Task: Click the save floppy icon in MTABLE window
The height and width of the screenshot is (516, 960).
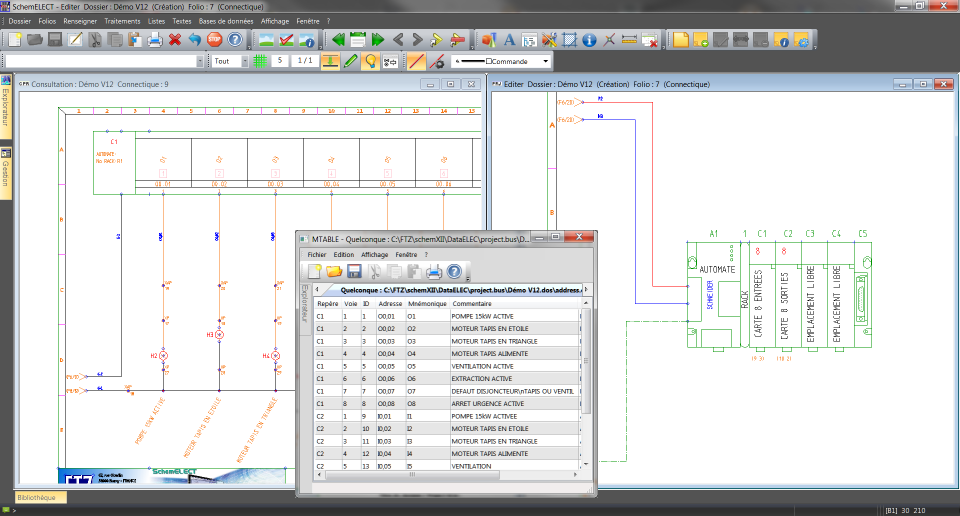Action: [x=354, y=271]
